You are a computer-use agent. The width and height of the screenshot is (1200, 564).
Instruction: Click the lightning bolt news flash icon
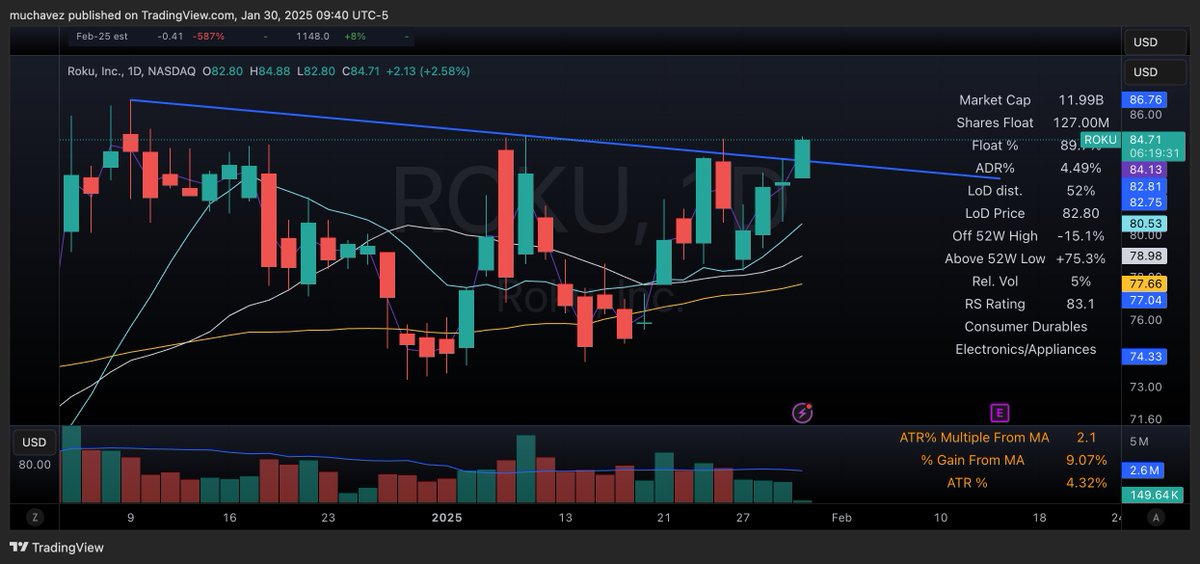tap(802, 412)
